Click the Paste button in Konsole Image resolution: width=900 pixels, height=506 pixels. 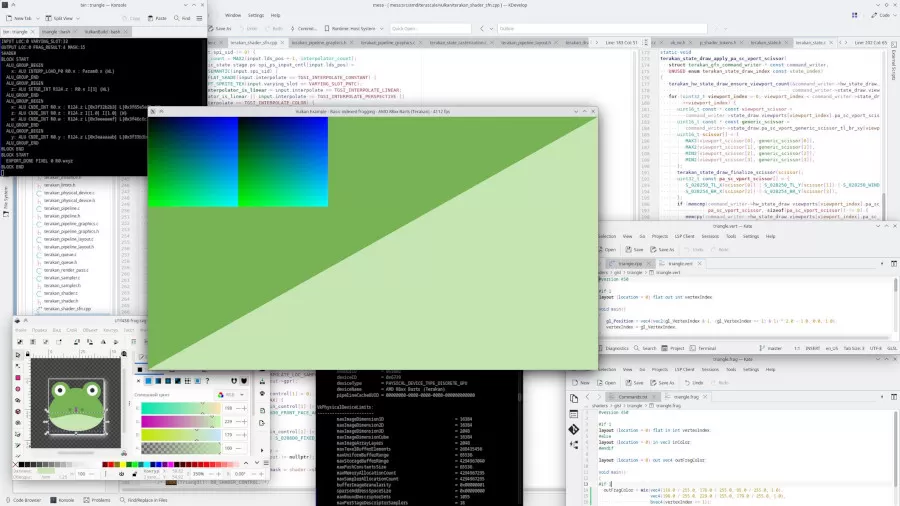coord(158,18)
